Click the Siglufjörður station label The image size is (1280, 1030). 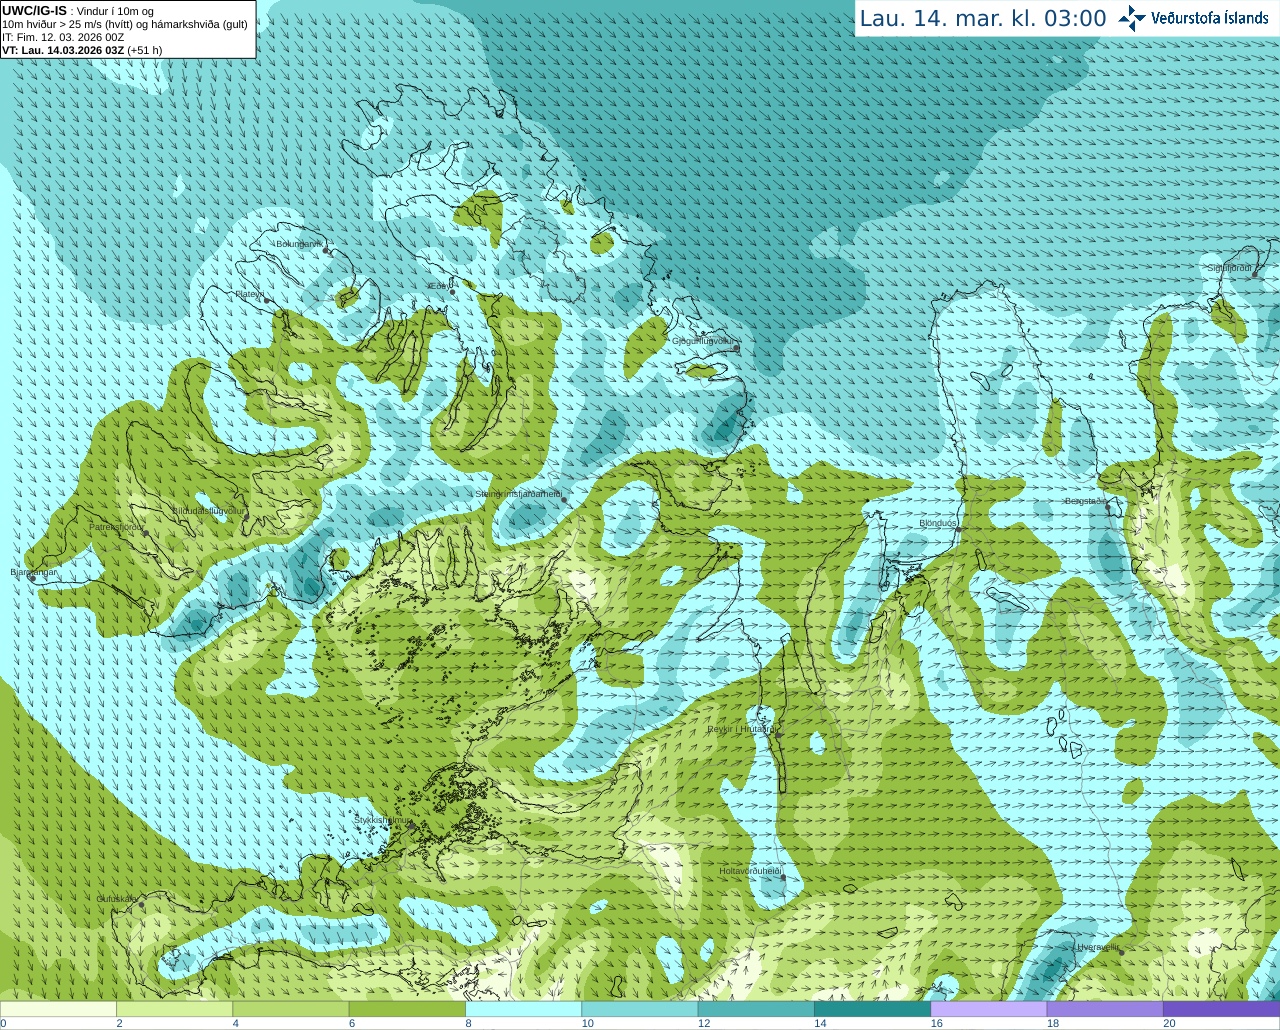(1230, 268)
